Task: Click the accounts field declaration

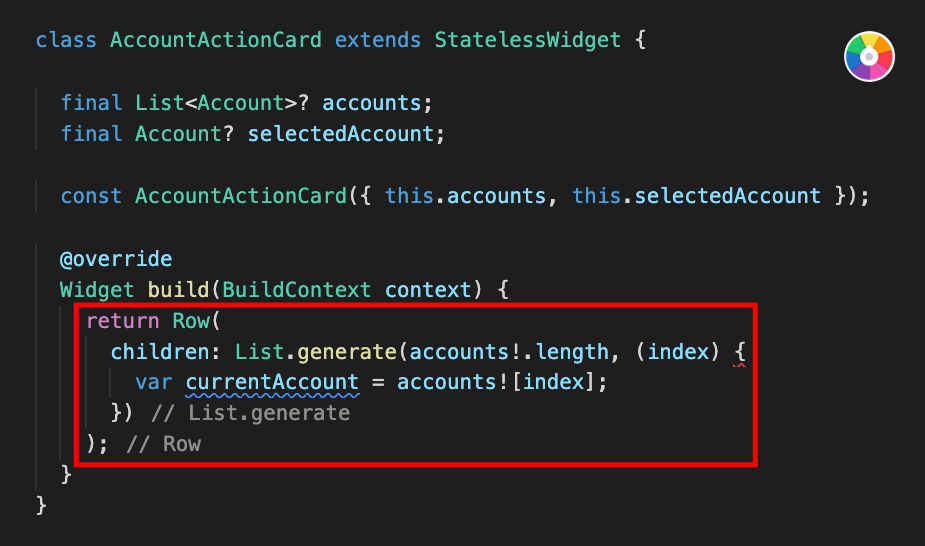Action: pyautogui.click(x=372, y=103)
